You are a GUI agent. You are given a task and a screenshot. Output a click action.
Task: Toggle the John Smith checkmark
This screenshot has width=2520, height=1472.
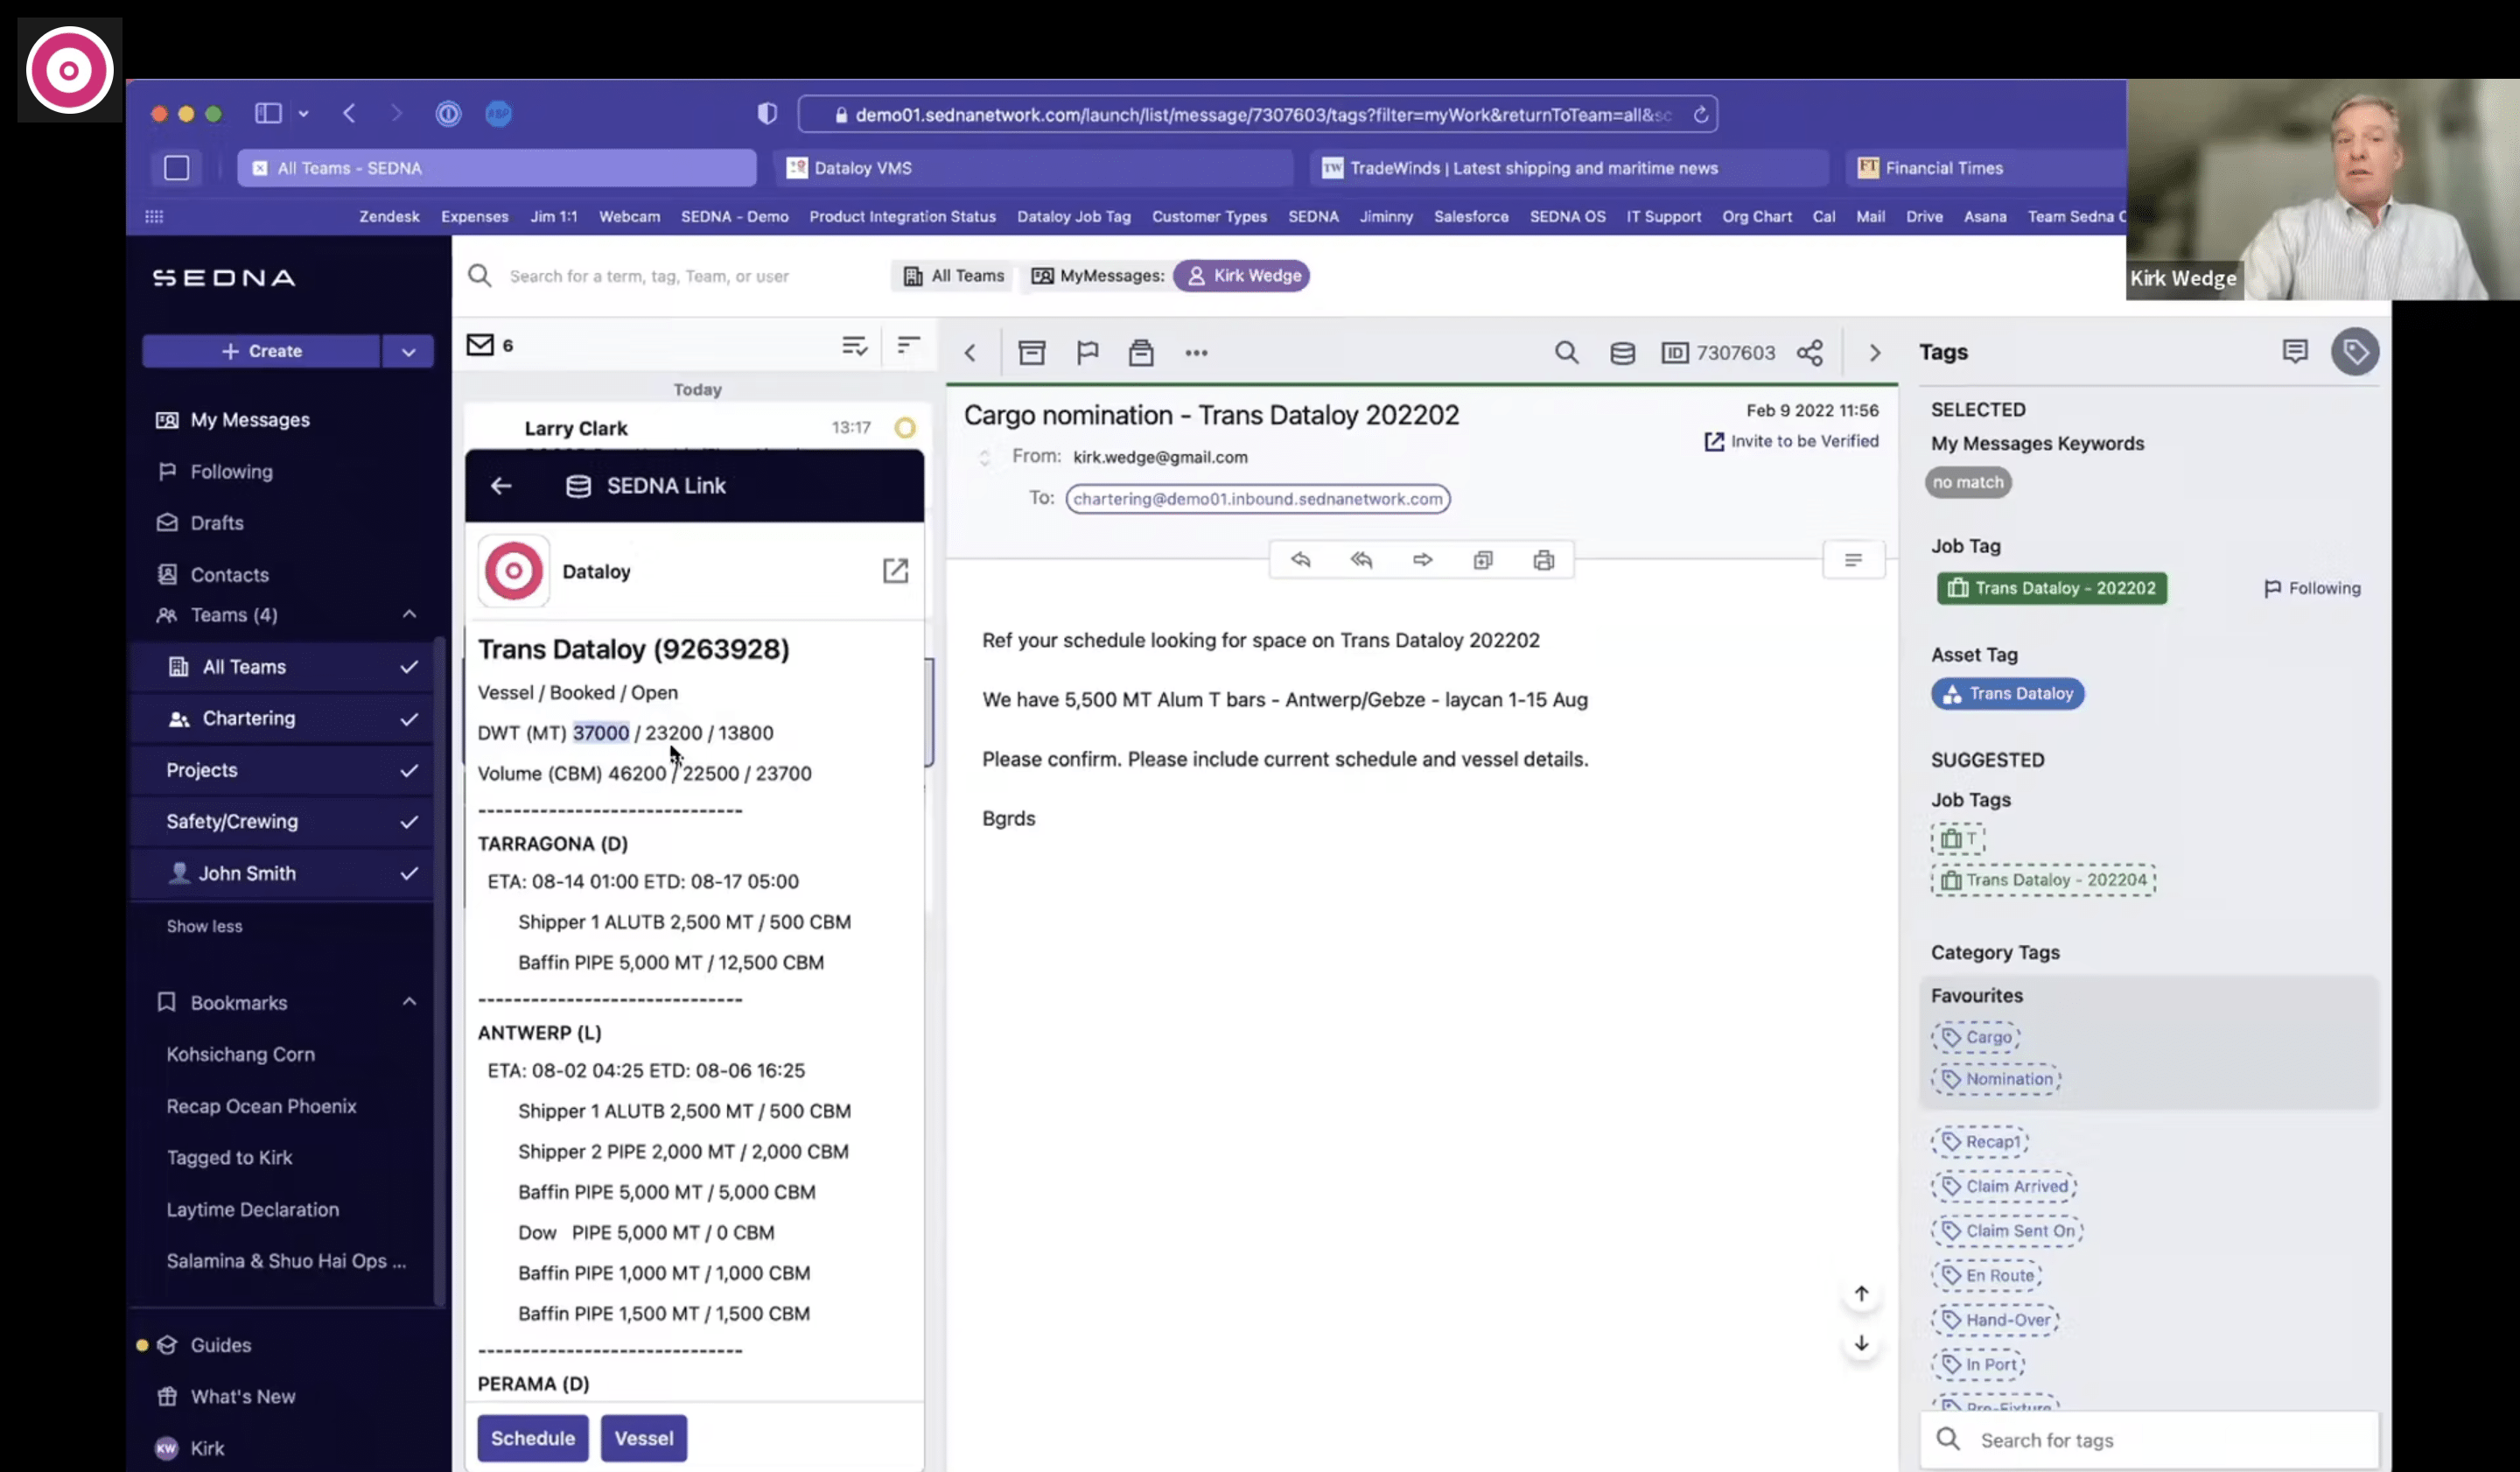(x=409, y=874)
